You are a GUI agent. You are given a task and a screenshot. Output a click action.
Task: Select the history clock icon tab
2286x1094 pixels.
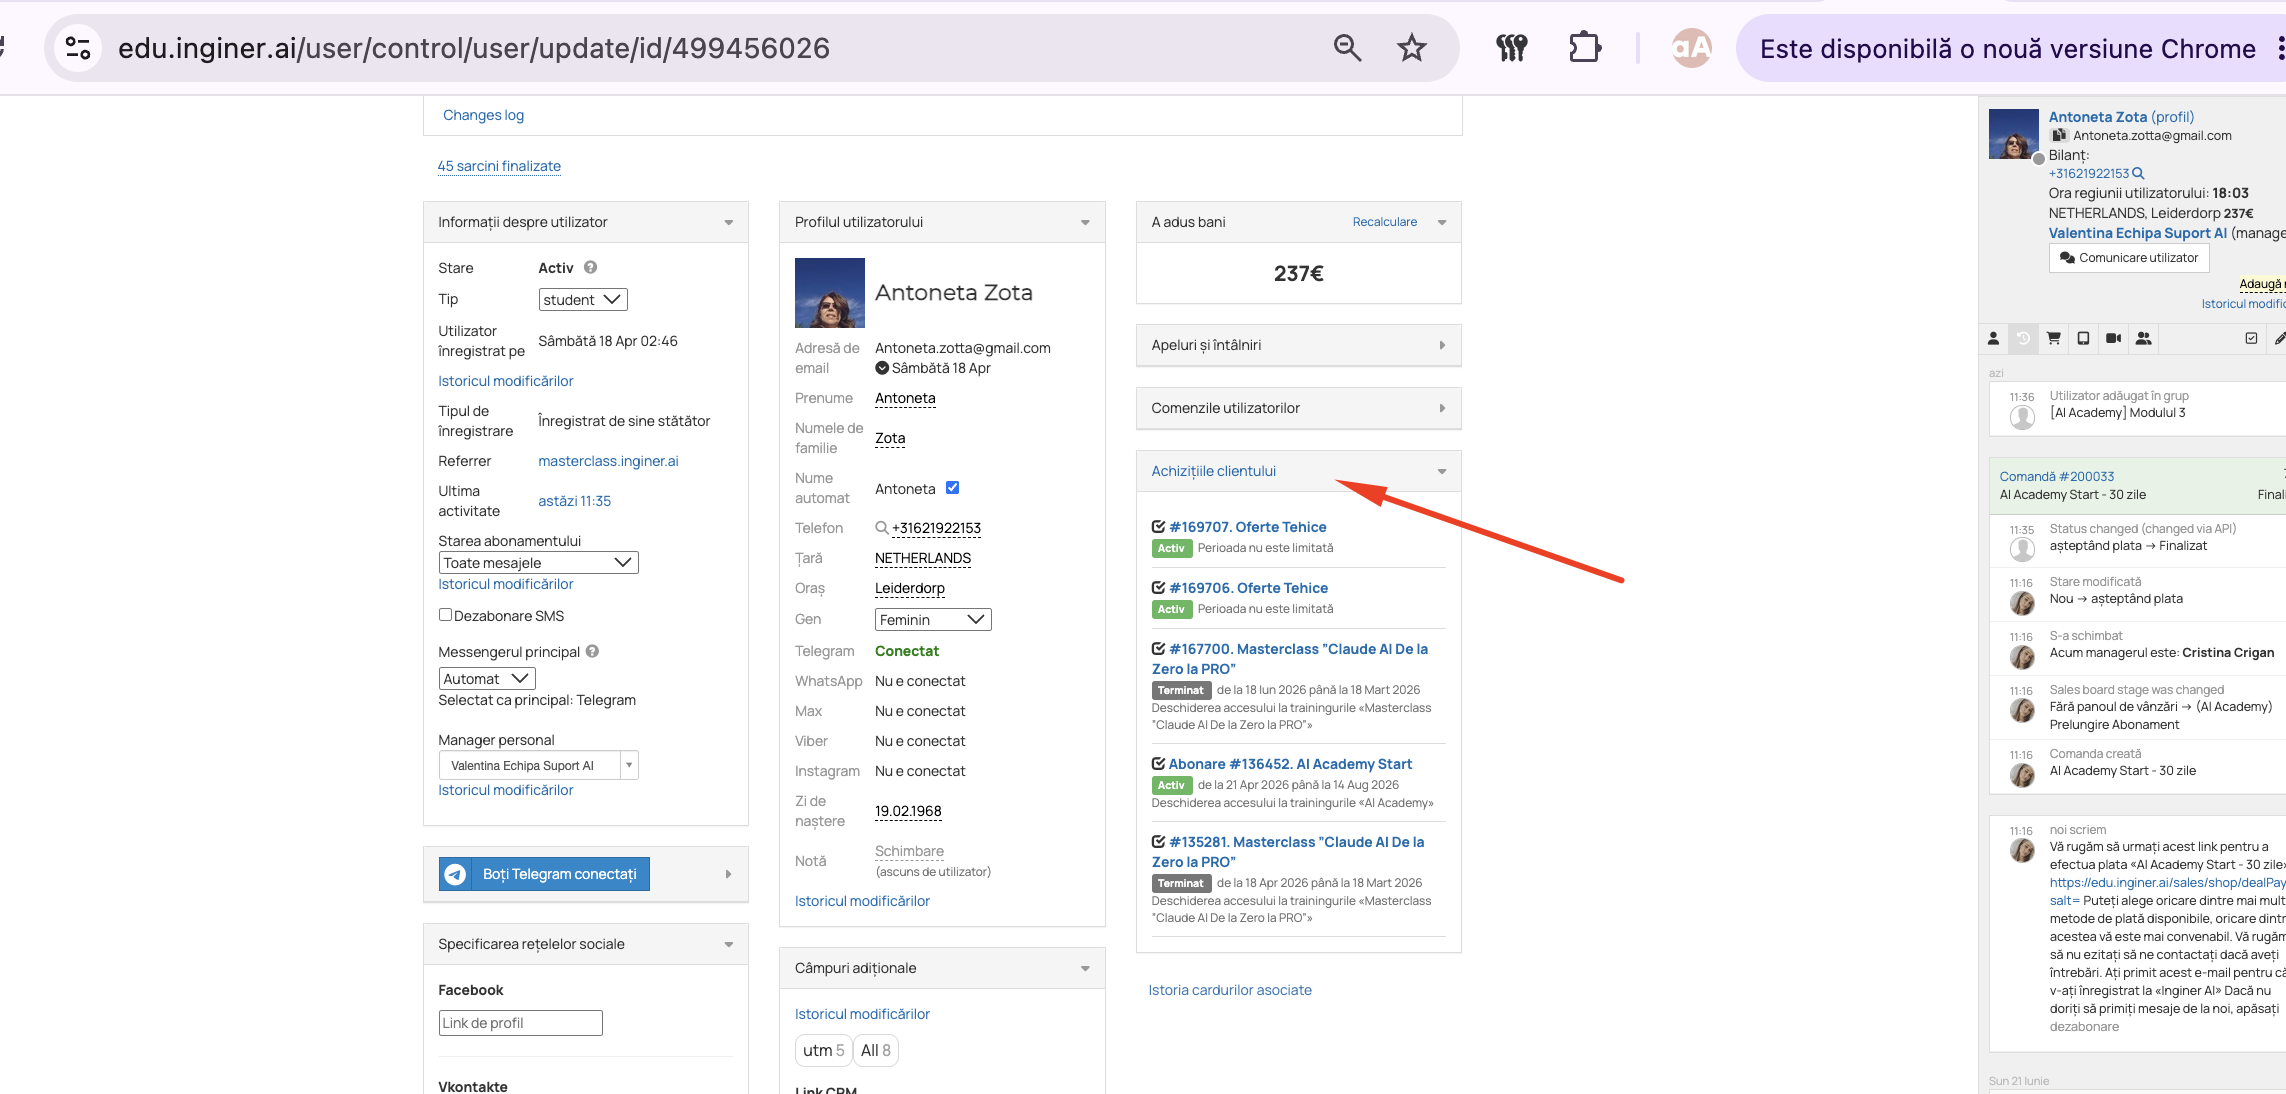[2023, 339]
